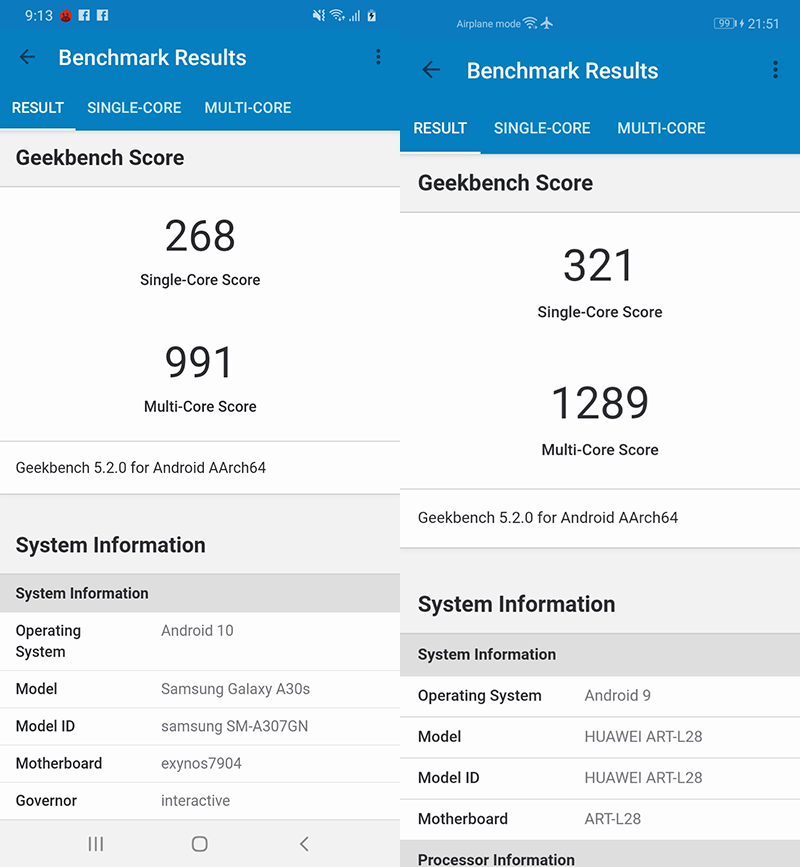
Task: Tap the recent apps navigation button
Action: [96, 844]
